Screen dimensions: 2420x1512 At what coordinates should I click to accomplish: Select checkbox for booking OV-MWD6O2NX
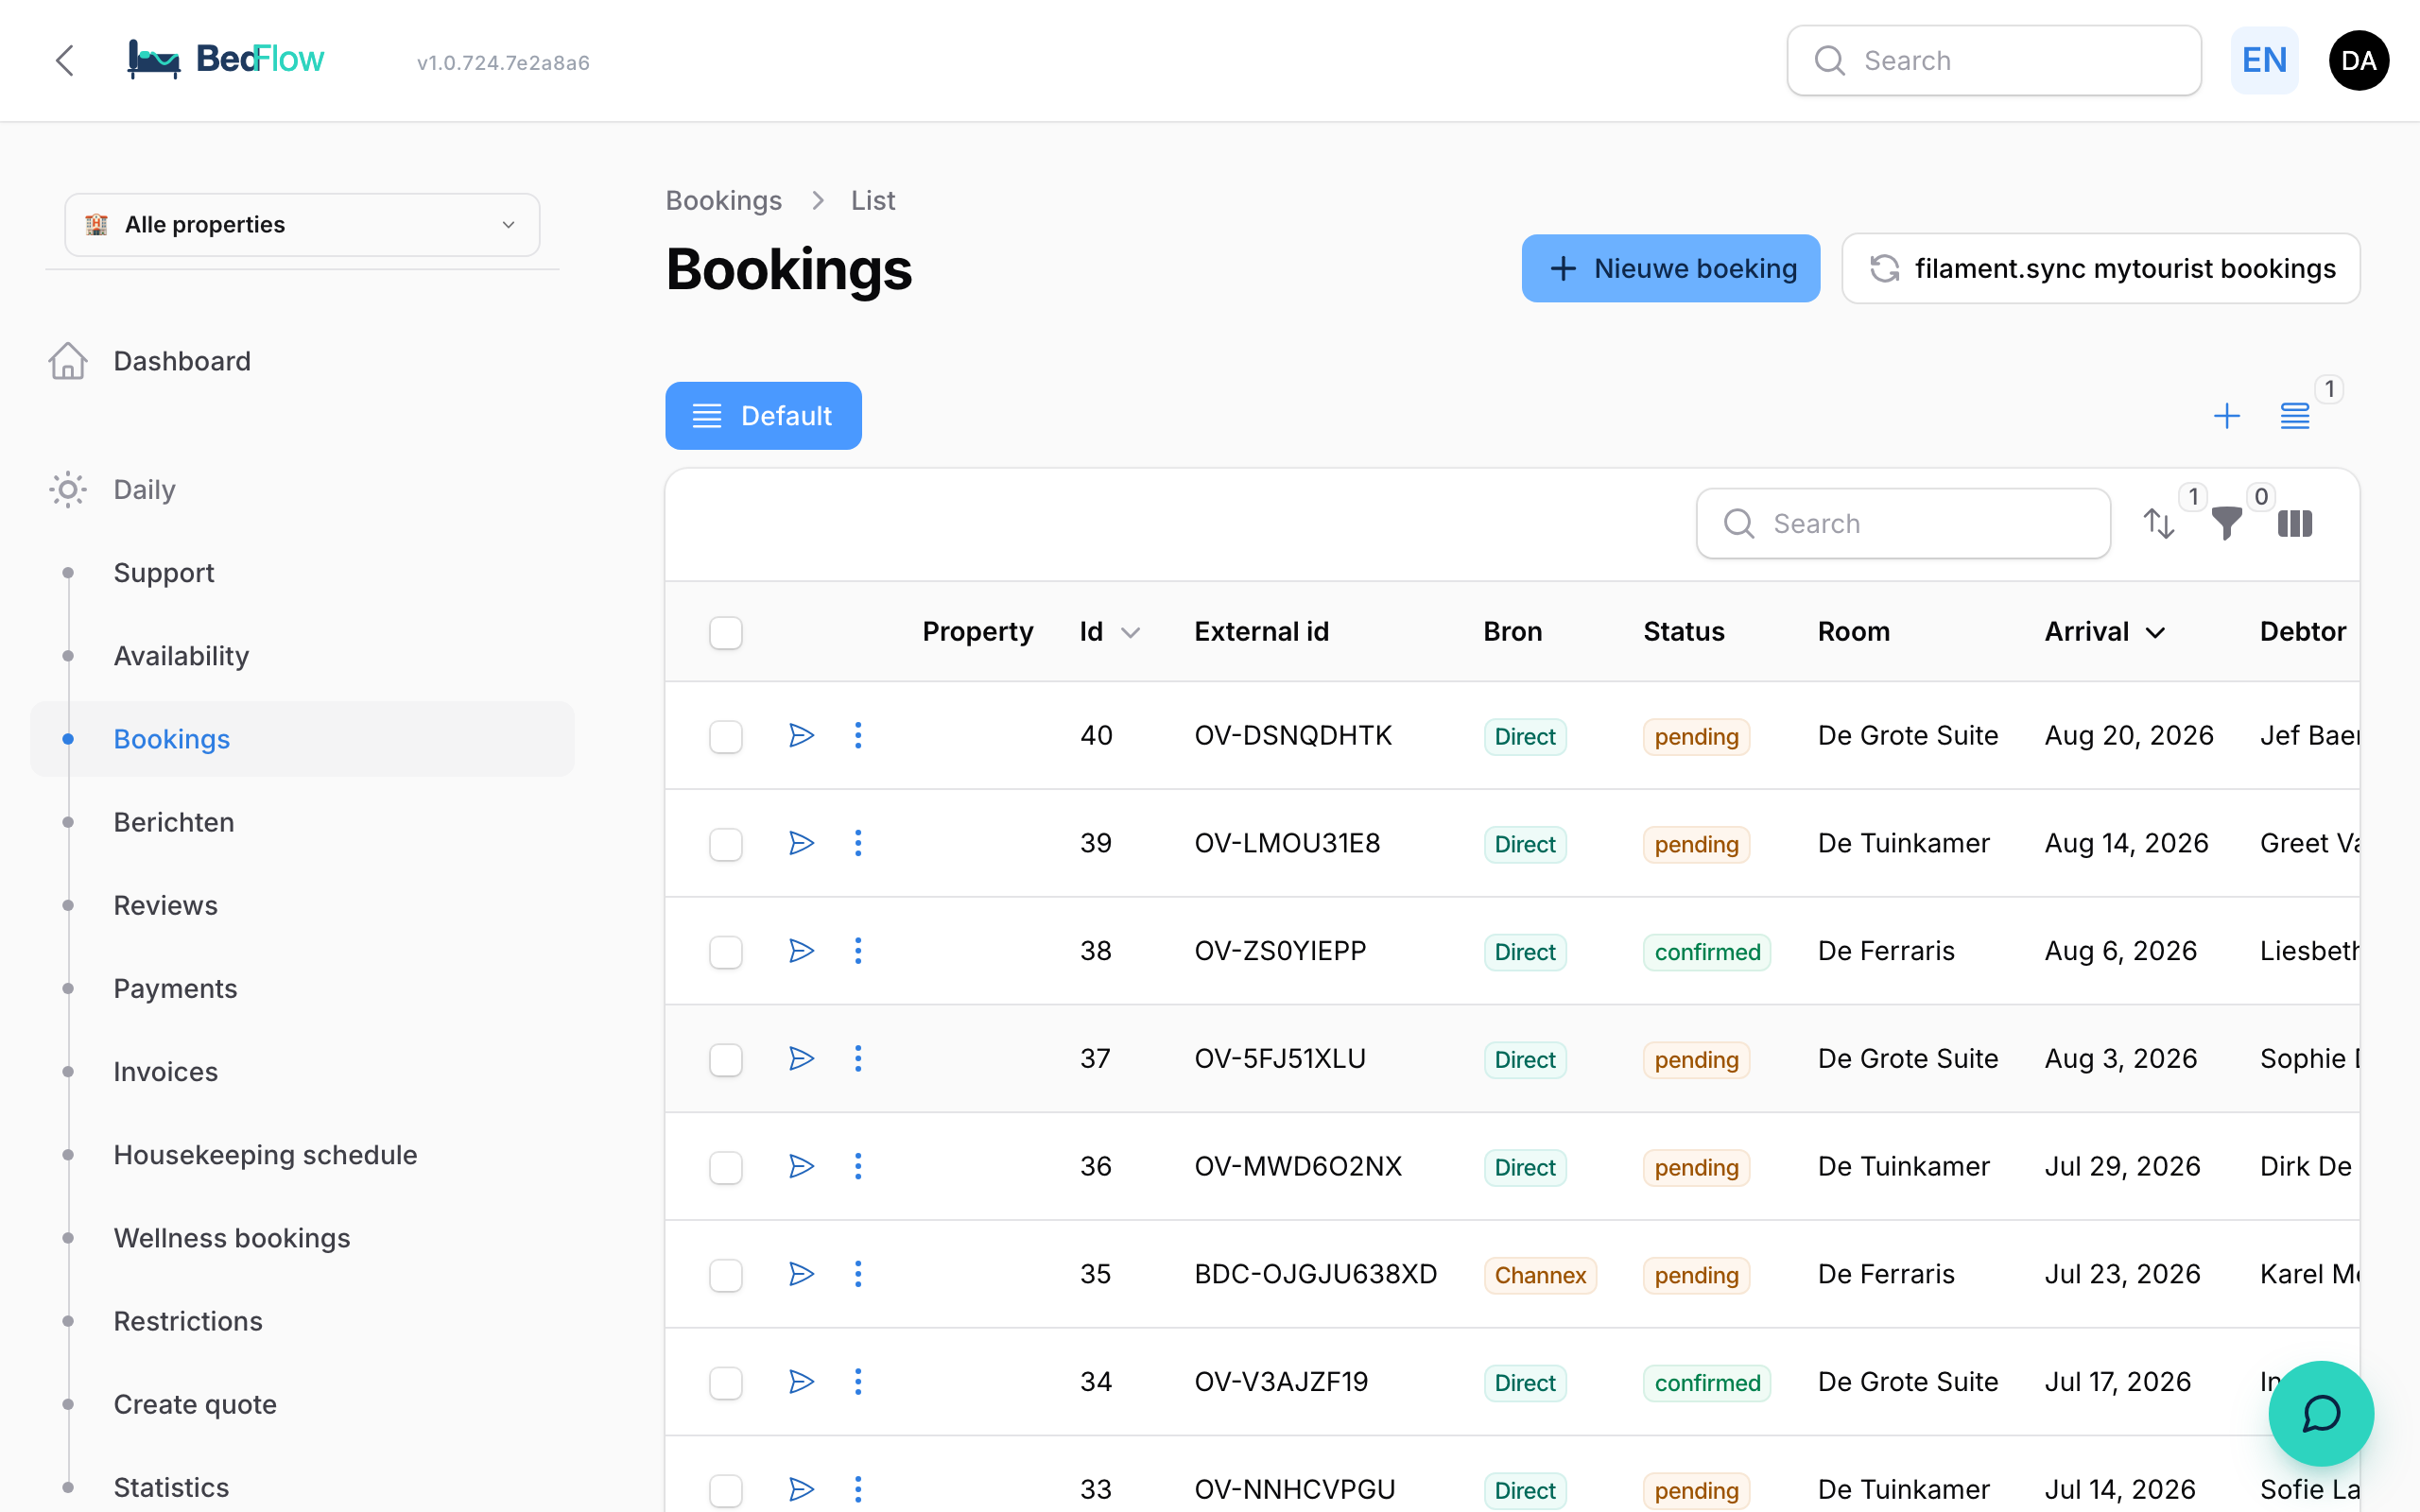[x=726, y=1167]
